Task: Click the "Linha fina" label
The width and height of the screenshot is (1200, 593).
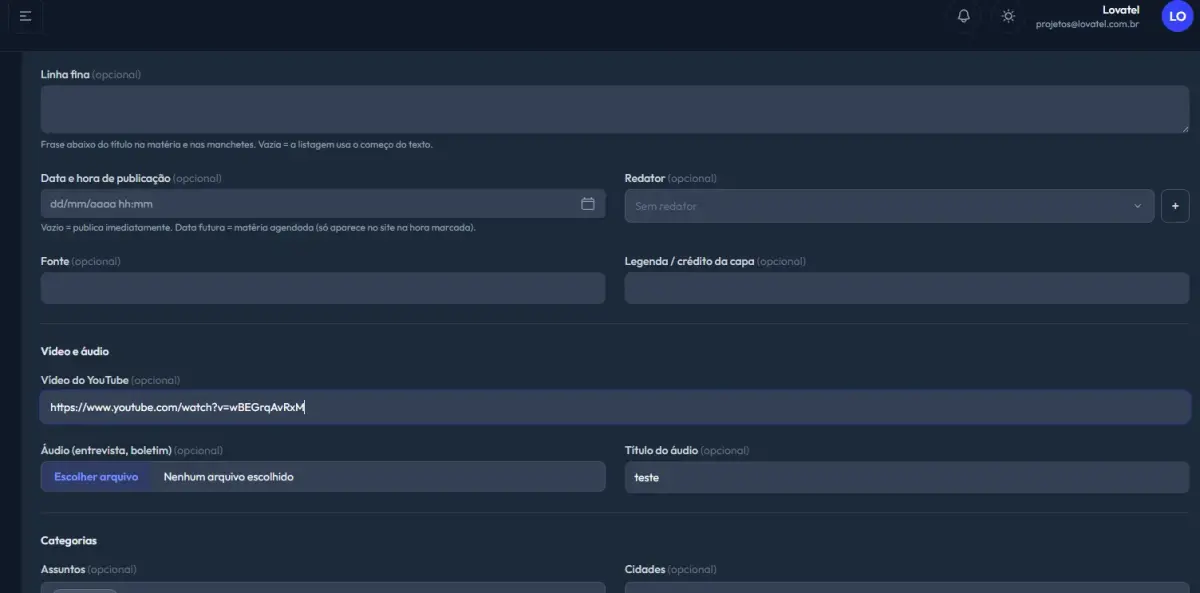Action: point(65,75)
